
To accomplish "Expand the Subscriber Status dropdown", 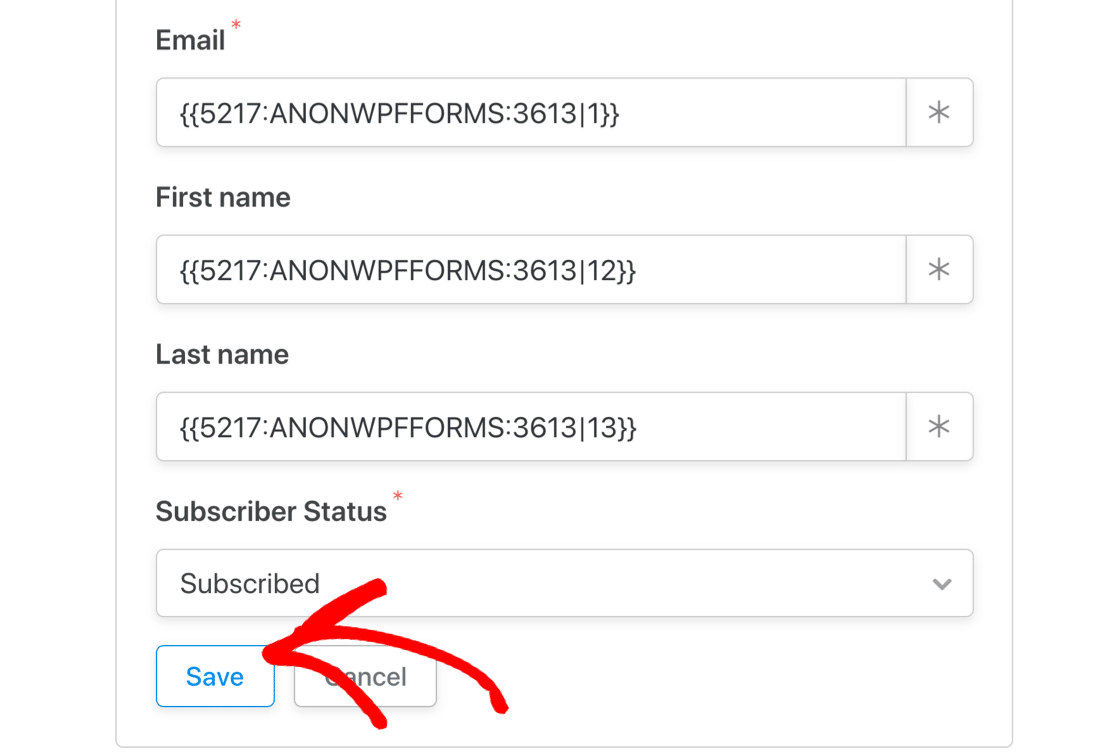I will pos(564,583).
